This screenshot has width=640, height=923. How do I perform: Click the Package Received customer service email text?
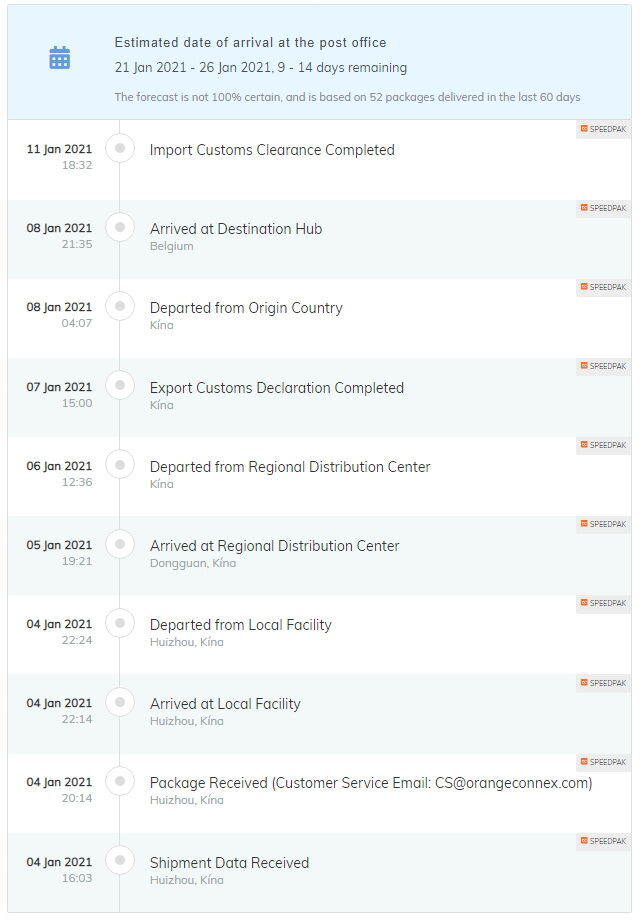pos(371,783)
